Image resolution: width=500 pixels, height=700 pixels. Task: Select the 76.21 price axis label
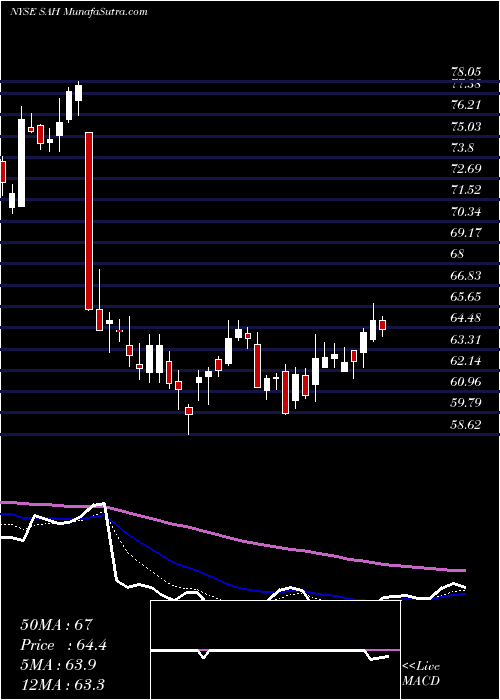466,105
